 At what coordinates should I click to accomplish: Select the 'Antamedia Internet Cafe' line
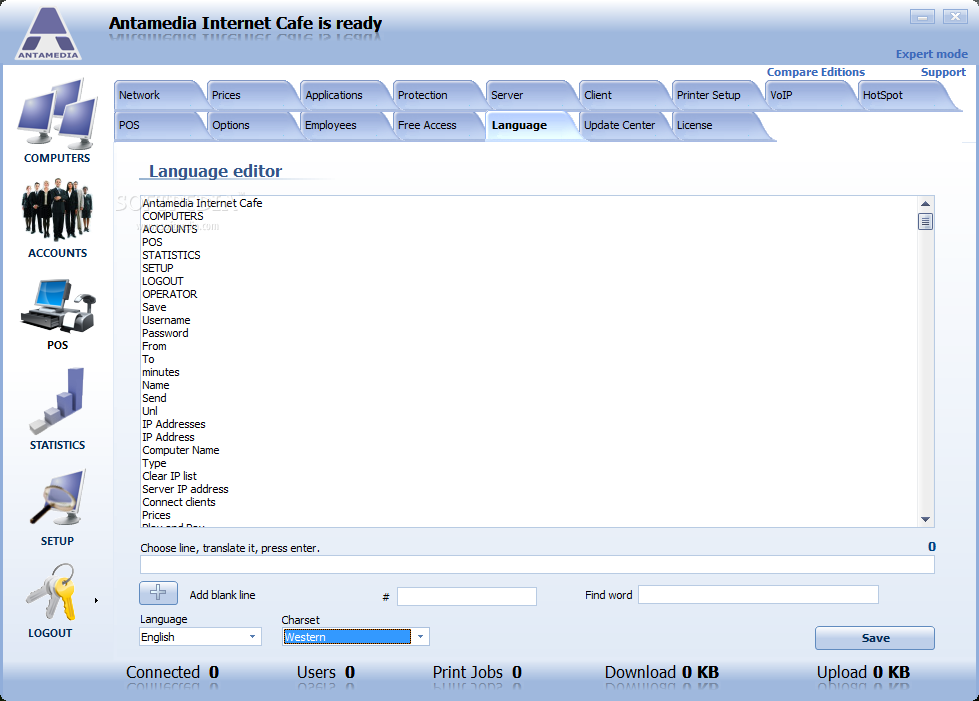202,203
